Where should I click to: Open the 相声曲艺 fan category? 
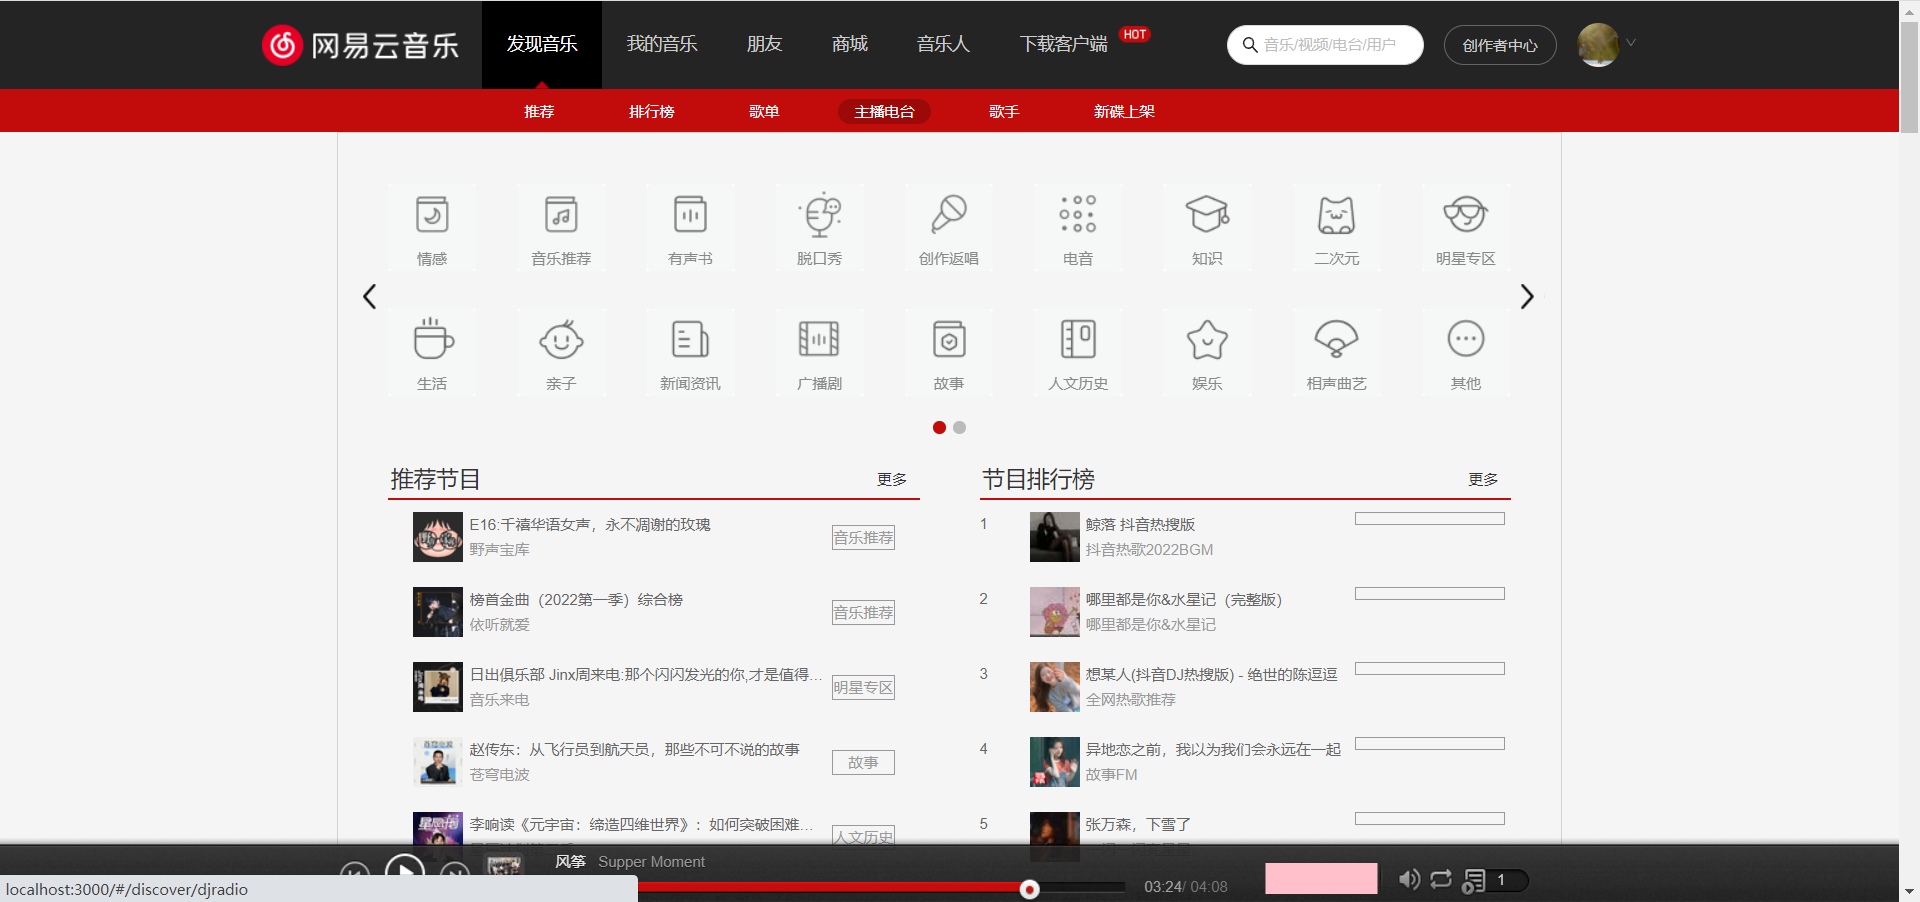1336,353
